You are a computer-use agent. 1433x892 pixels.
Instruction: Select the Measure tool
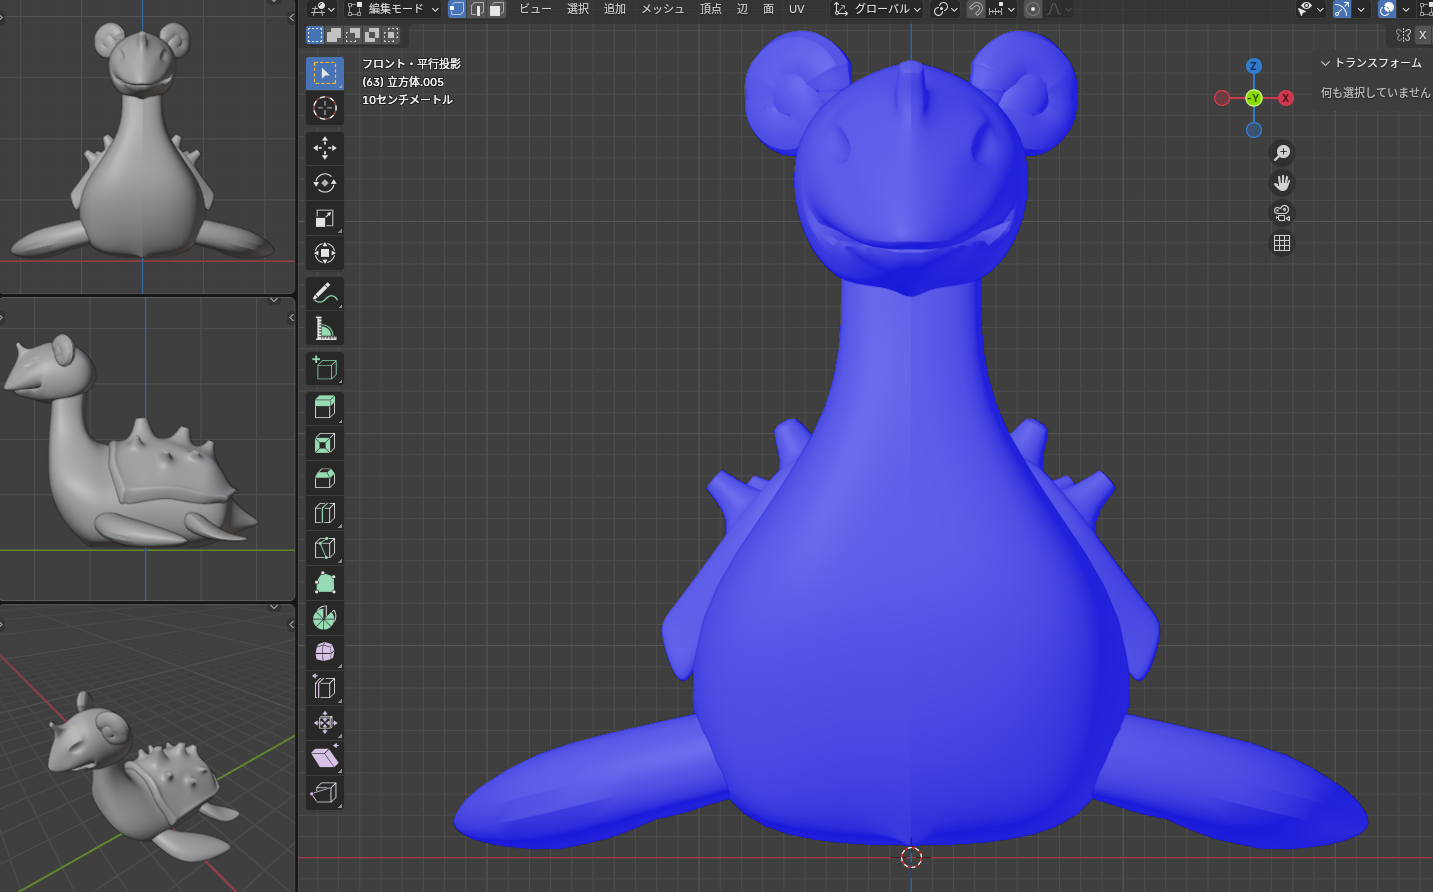(325, 328)
